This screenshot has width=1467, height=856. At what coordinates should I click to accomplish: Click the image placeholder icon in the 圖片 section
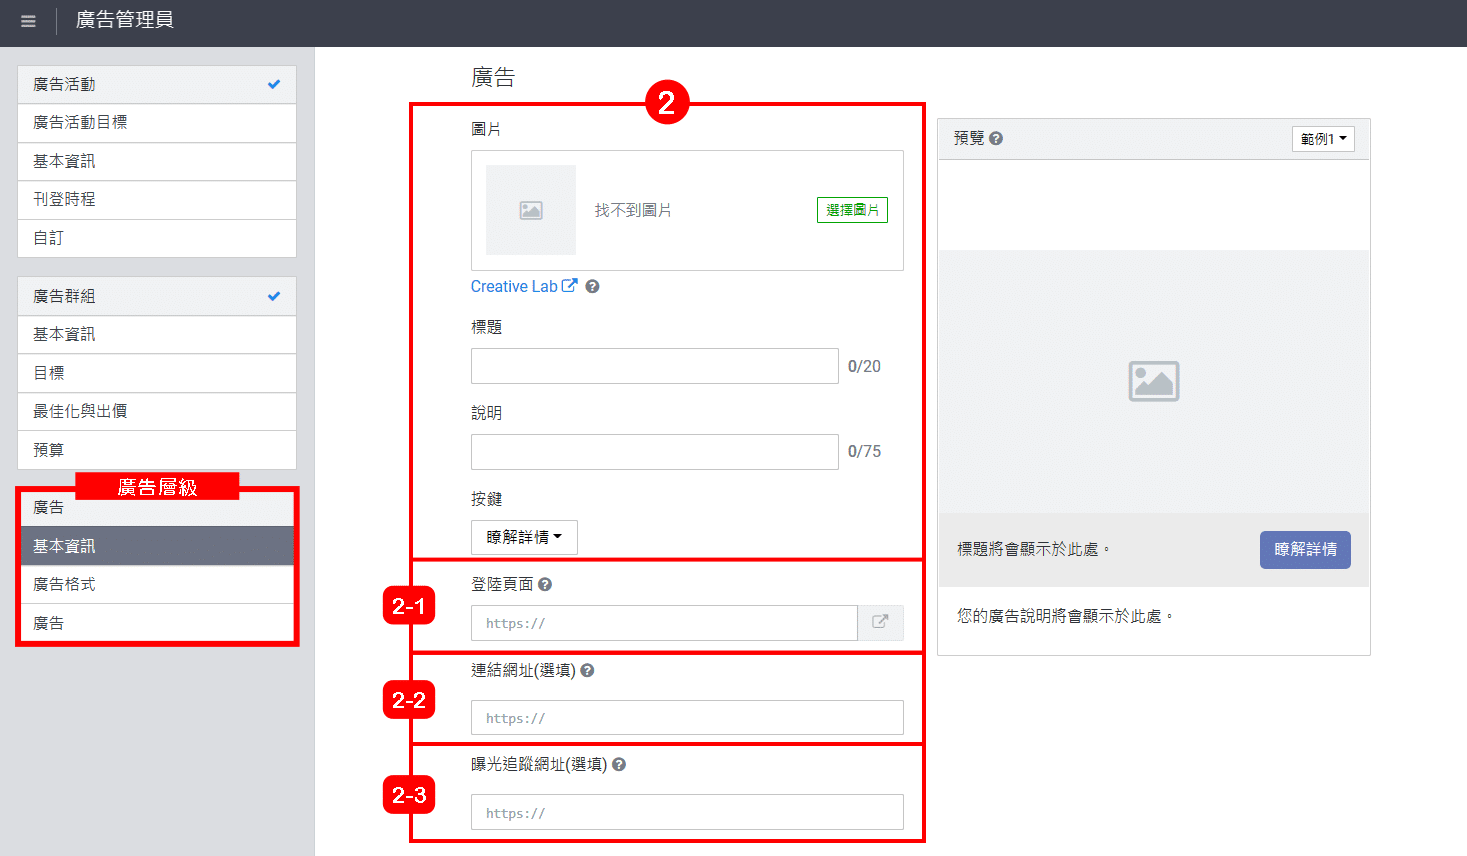click(530, 210)
